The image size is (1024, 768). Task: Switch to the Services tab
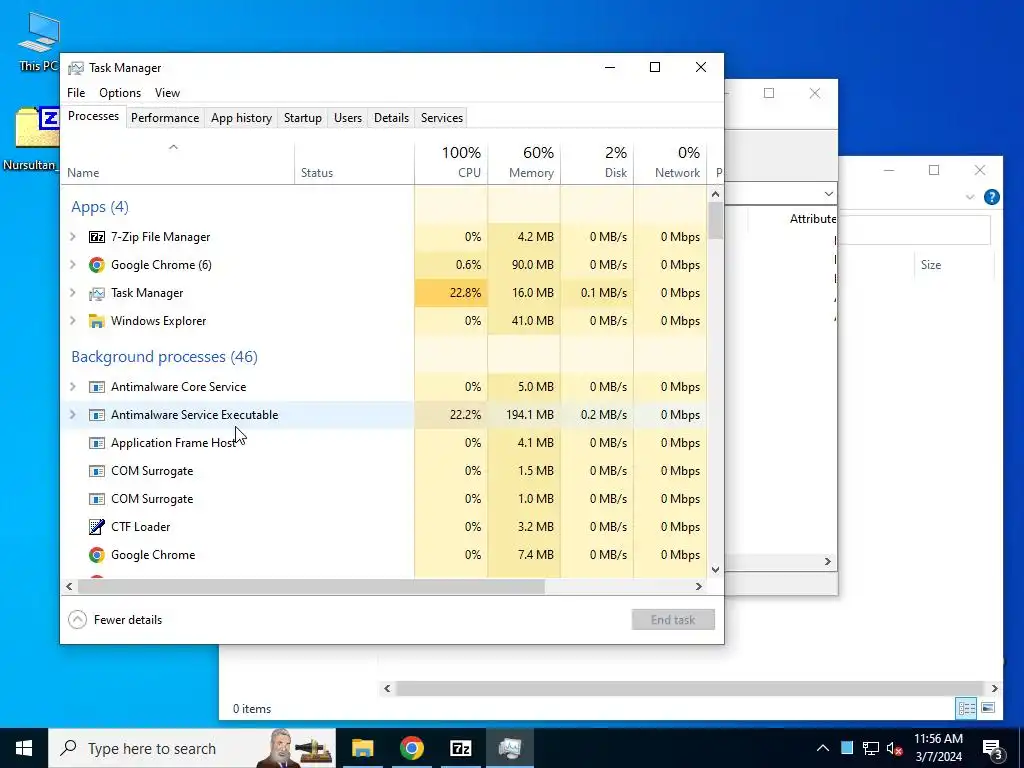point(441,118)
